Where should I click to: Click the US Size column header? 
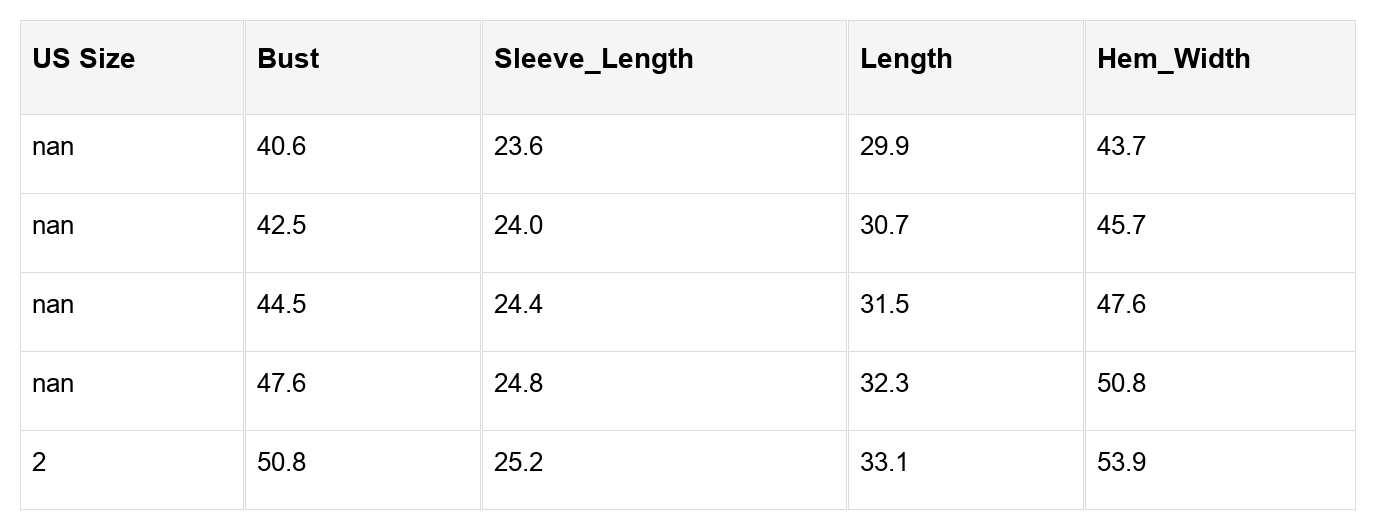pos(84,59)
